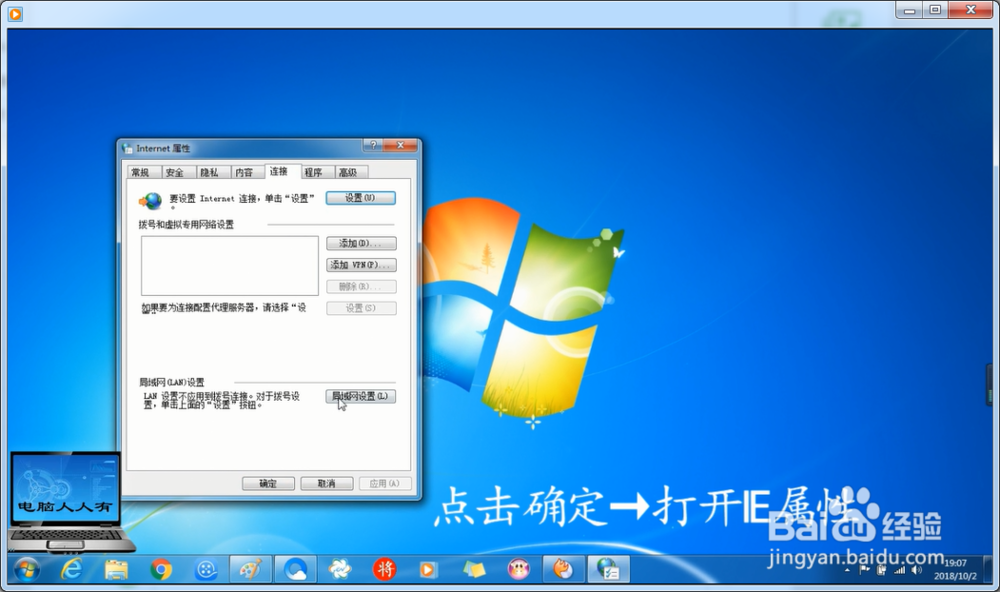Screen dimensions: 1000x592
Task: Click the 局域网(LAN)设置 label
Action: pos(172,382)
